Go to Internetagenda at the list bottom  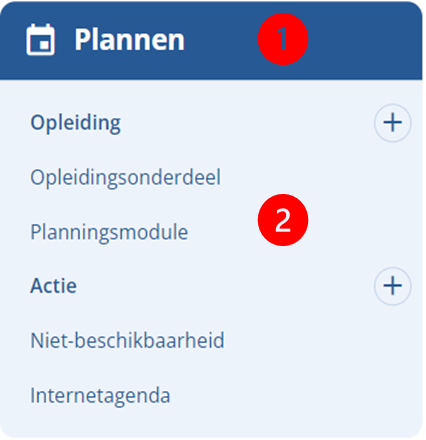click(100, 395)
